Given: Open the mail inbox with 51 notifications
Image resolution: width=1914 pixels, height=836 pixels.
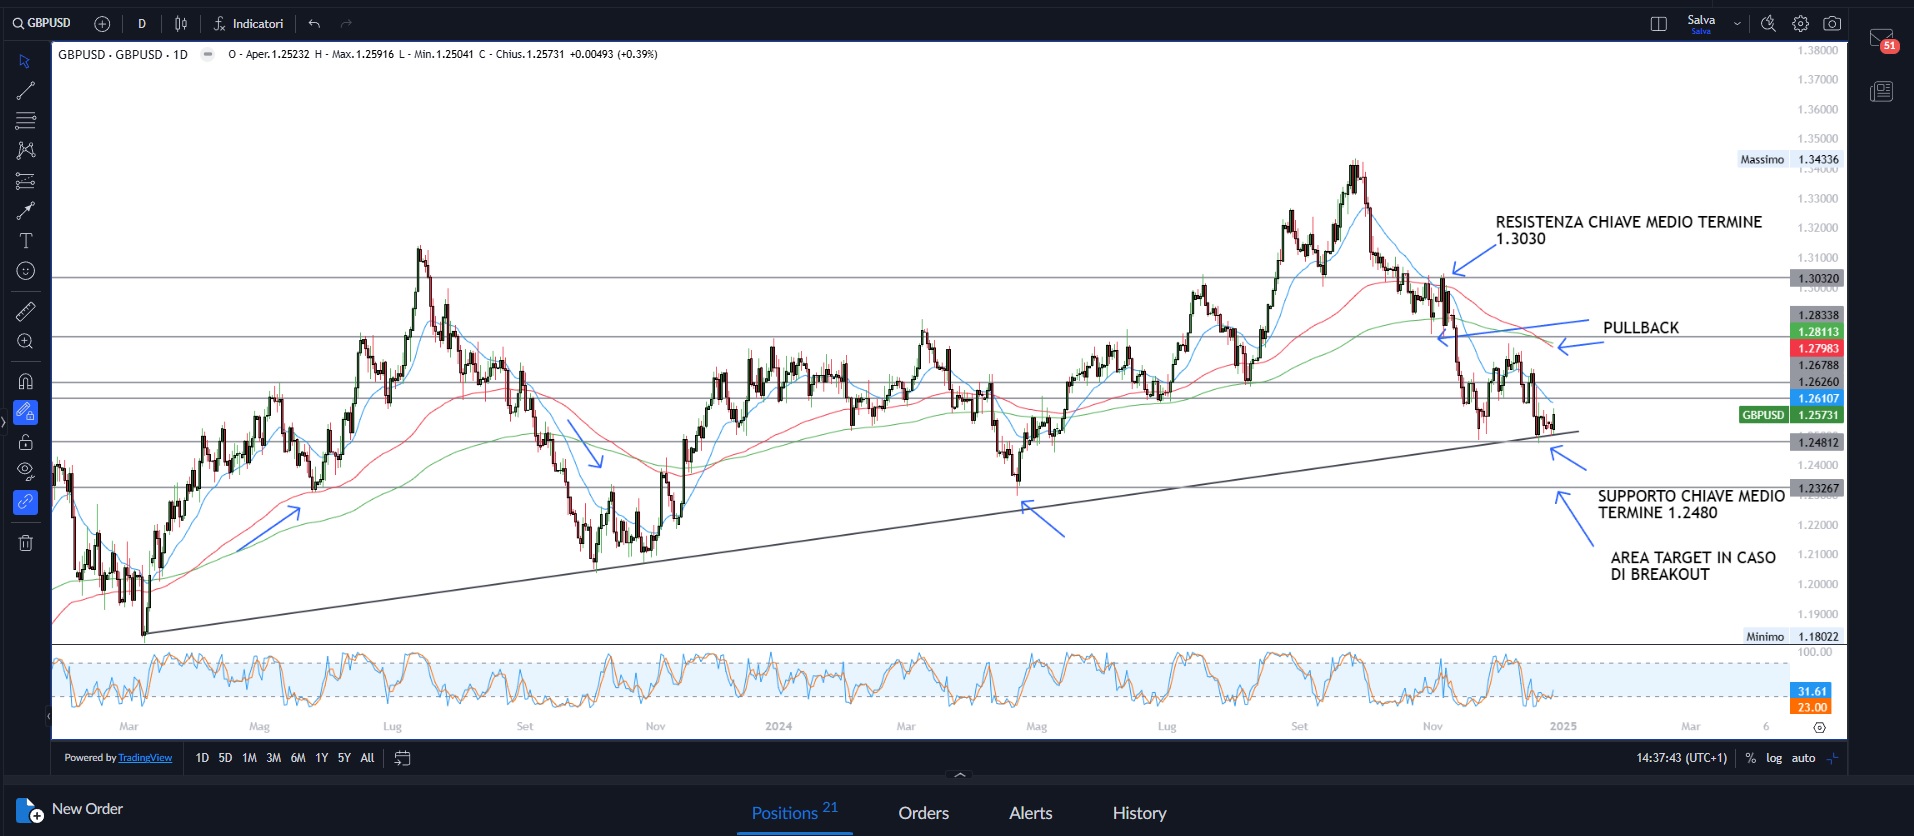Looking at the screenshot, I should pyautogui.click(x=1881, y=39).
